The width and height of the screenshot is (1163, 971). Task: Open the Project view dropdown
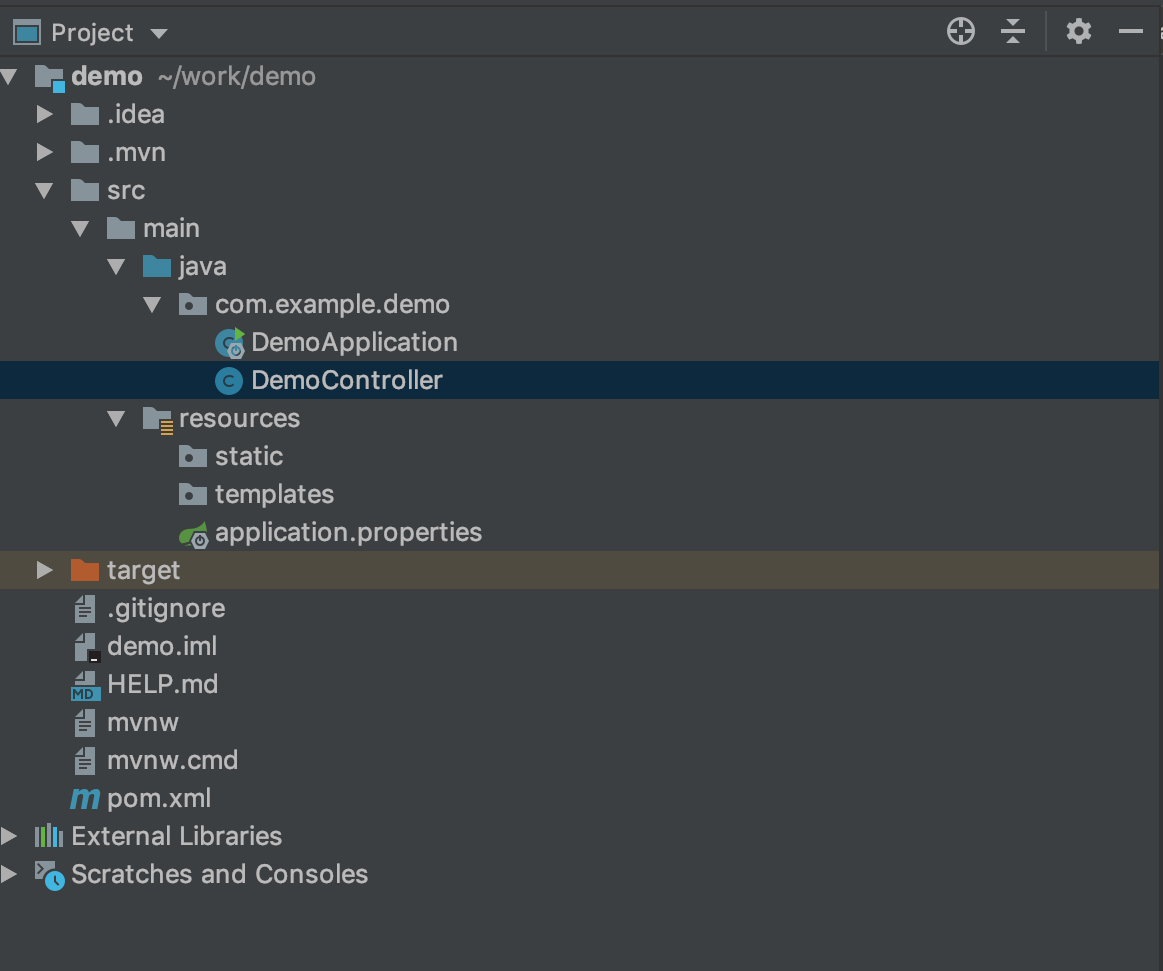[x=159, y=33]
